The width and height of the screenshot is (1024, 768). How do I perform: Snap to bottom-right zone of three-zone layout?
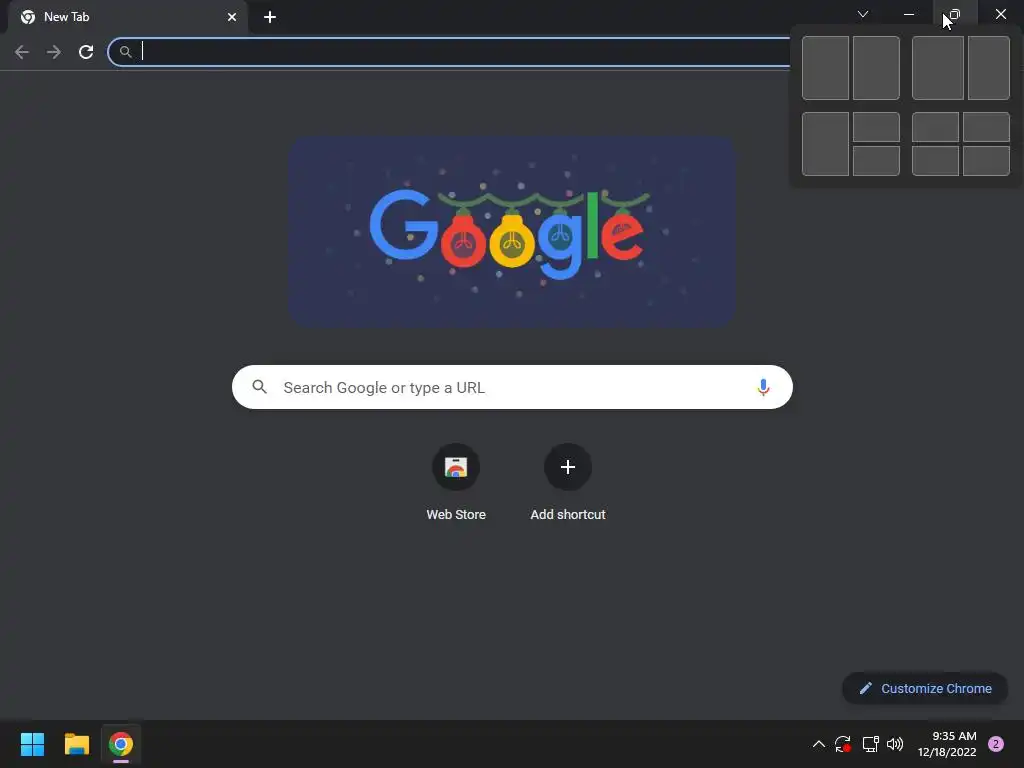876,161
